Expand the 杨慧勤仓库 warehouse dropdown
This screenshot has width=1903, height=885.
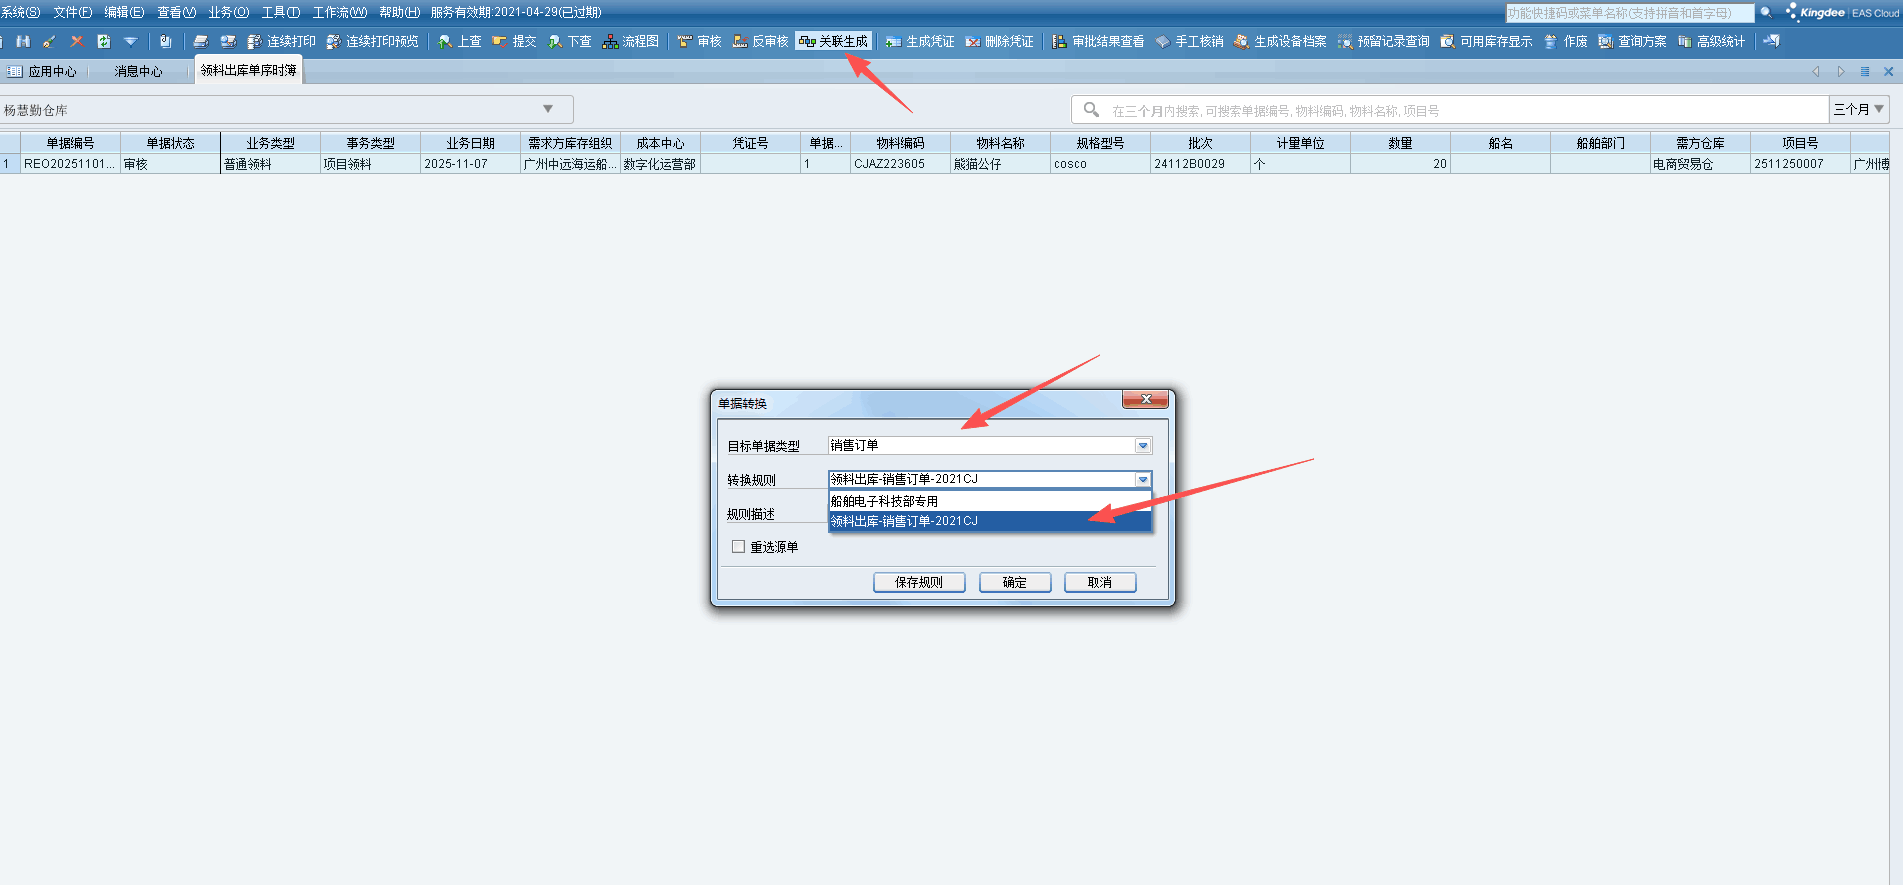[x=548, y=109]
